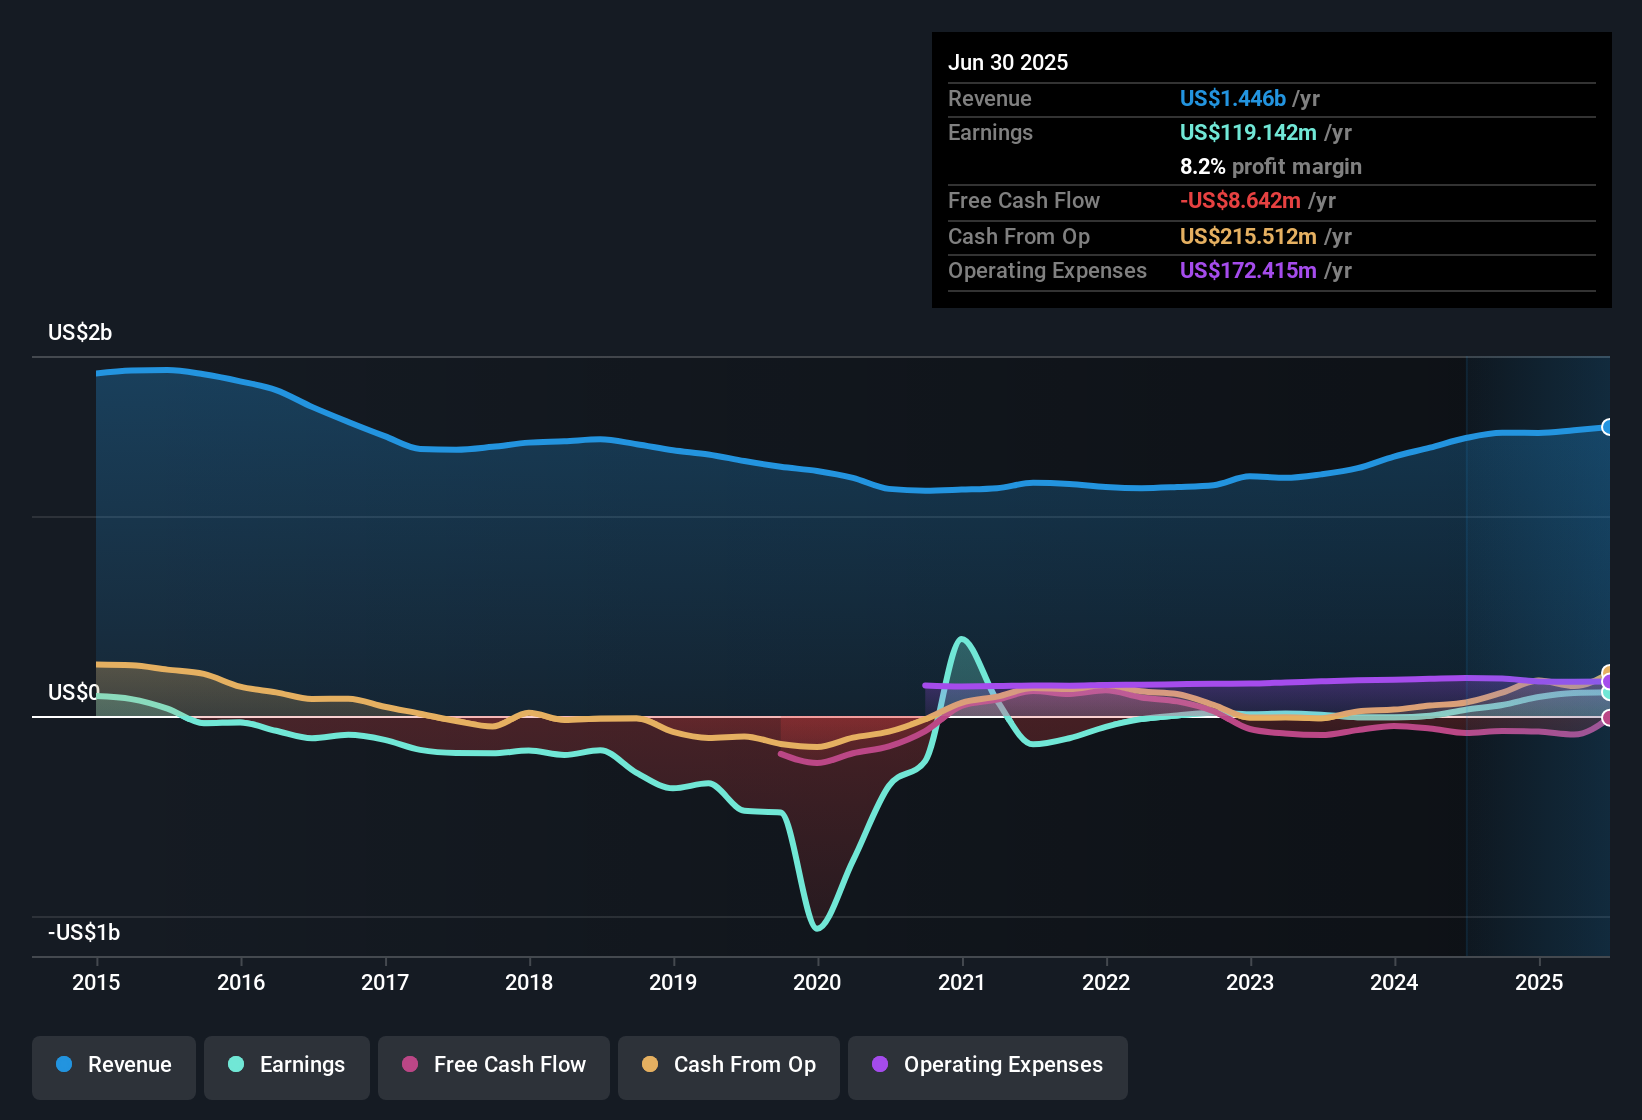The height and width of the screenshot is (1120, 1642).
Task: Click the Free Cash Flow endpoint marker
Action: [1608, 717]
